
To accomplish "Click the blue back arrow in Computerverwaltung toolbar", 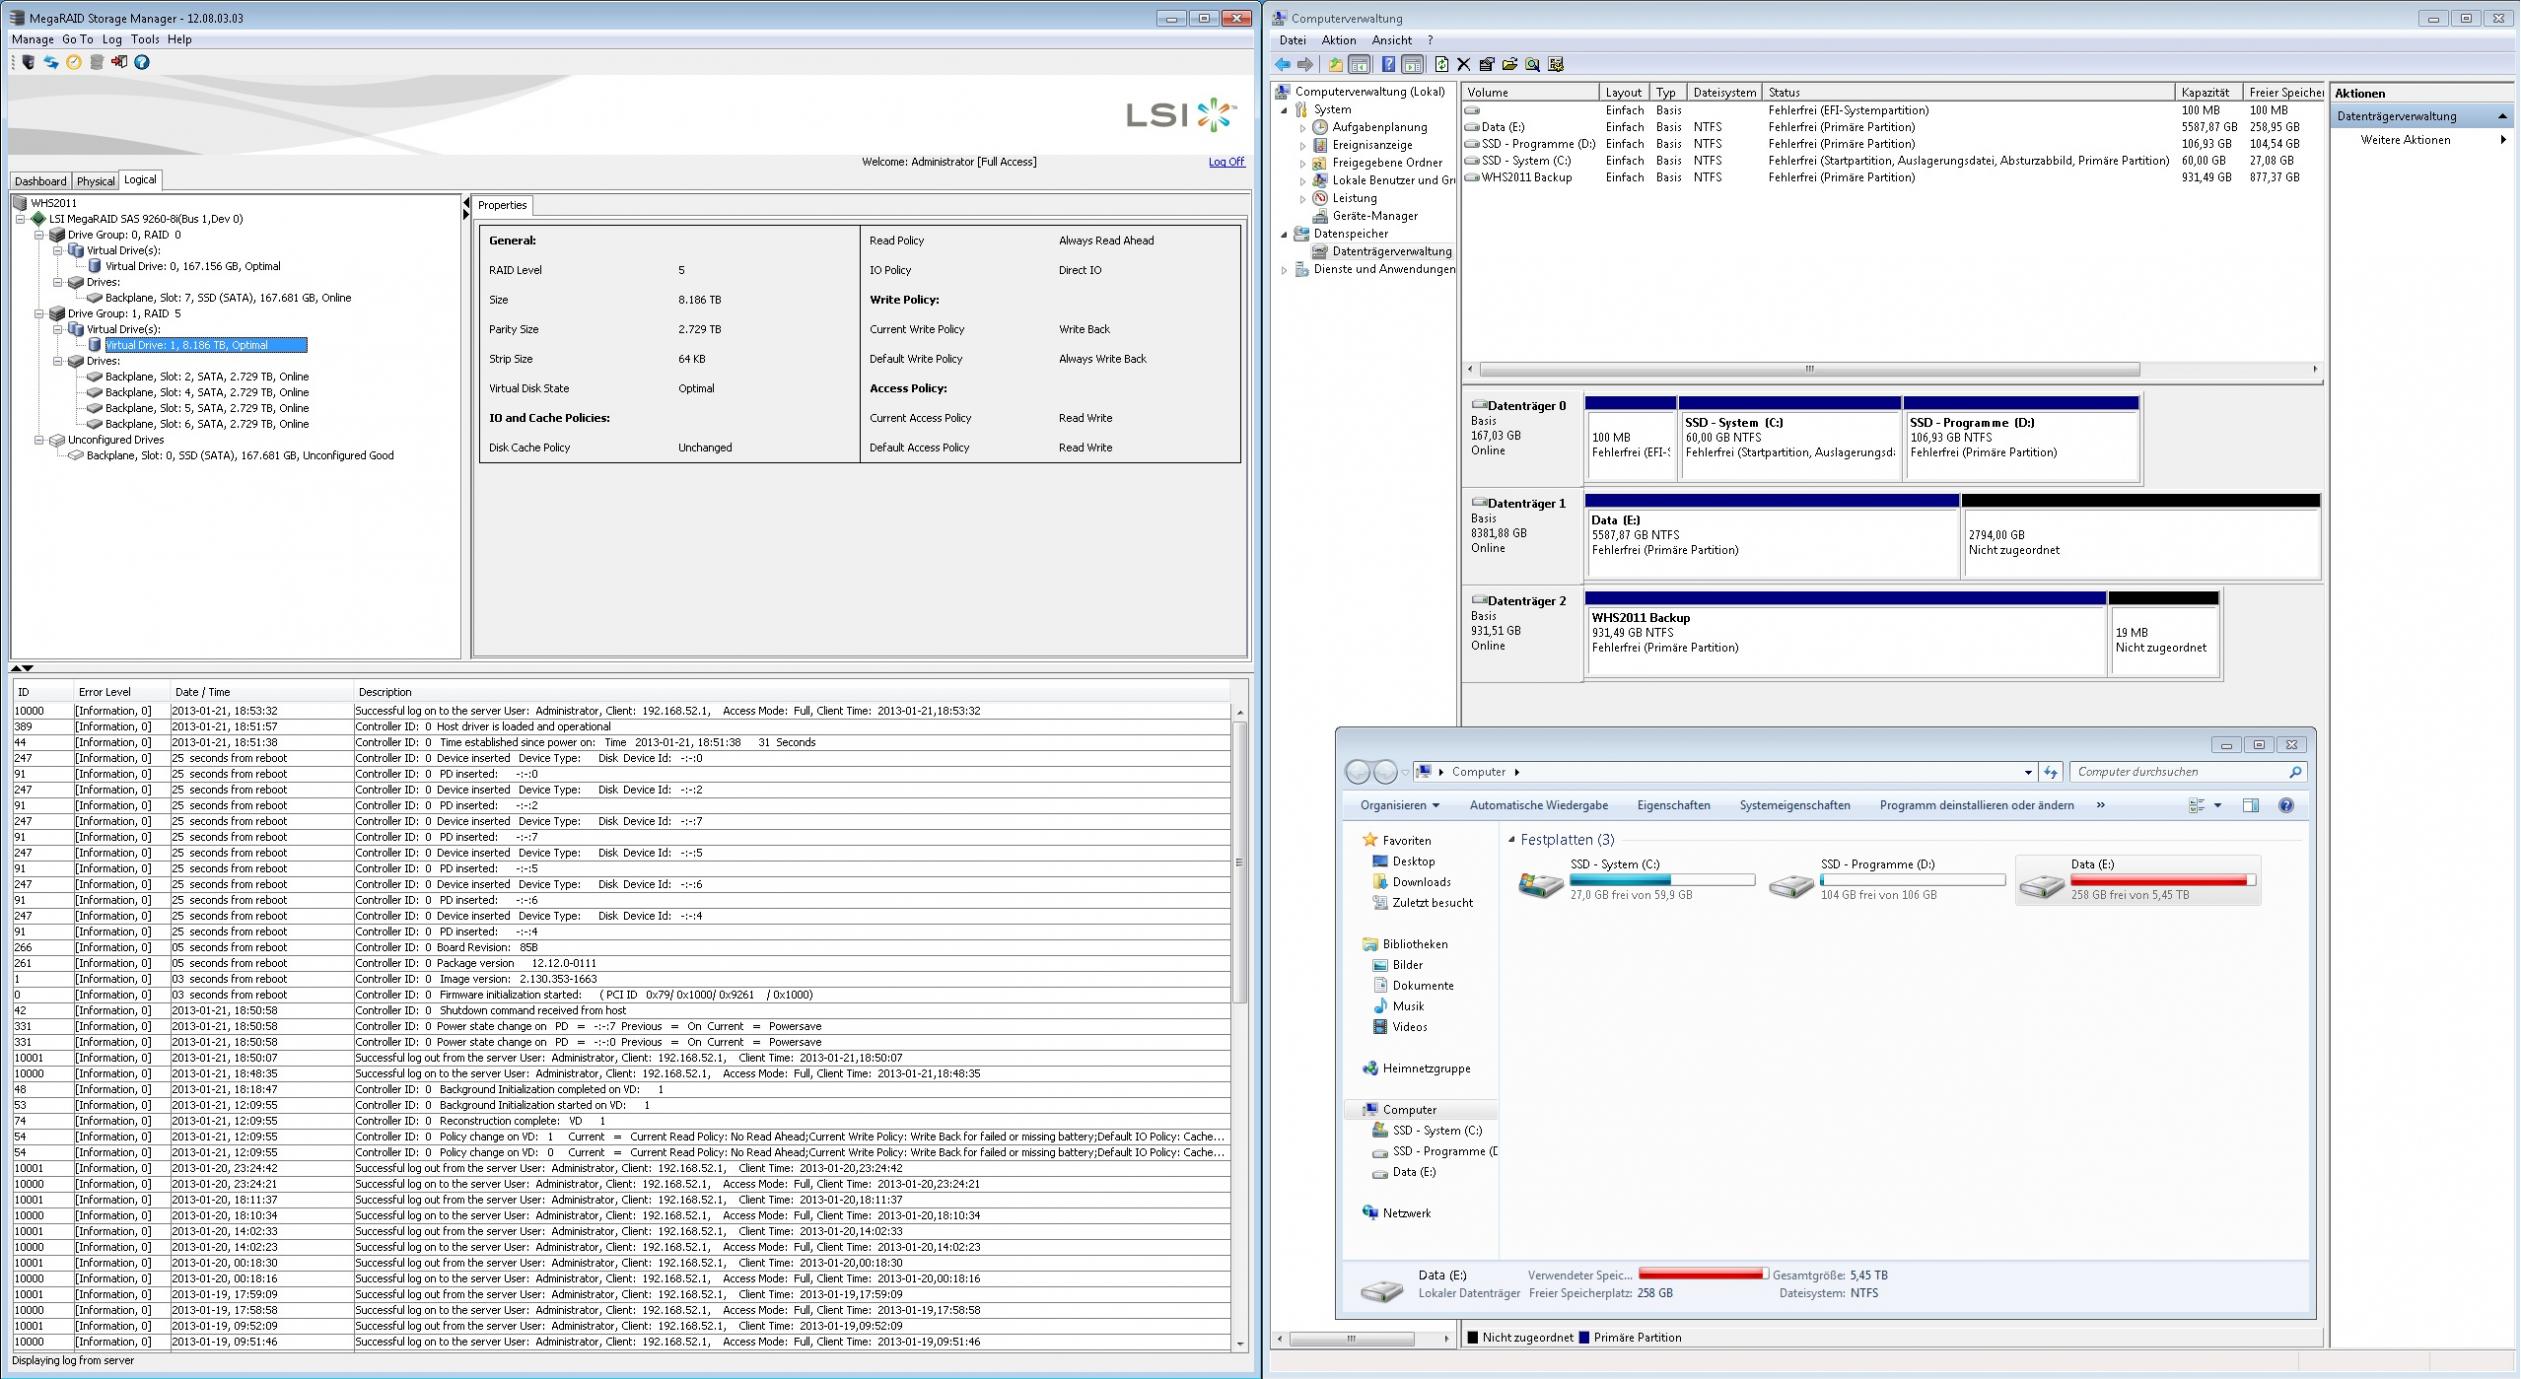I will click(1282, 65).
